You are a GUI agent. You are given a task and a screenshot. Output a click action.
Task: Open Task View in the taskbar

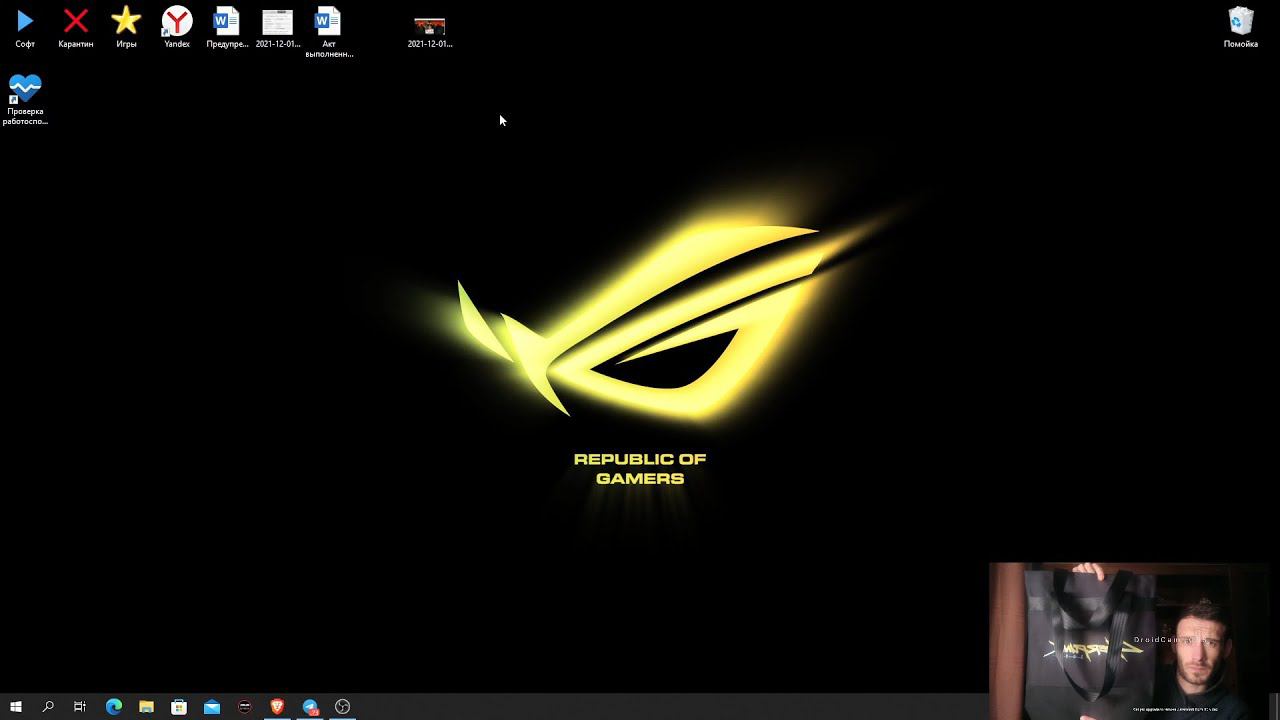pos(80,707)
